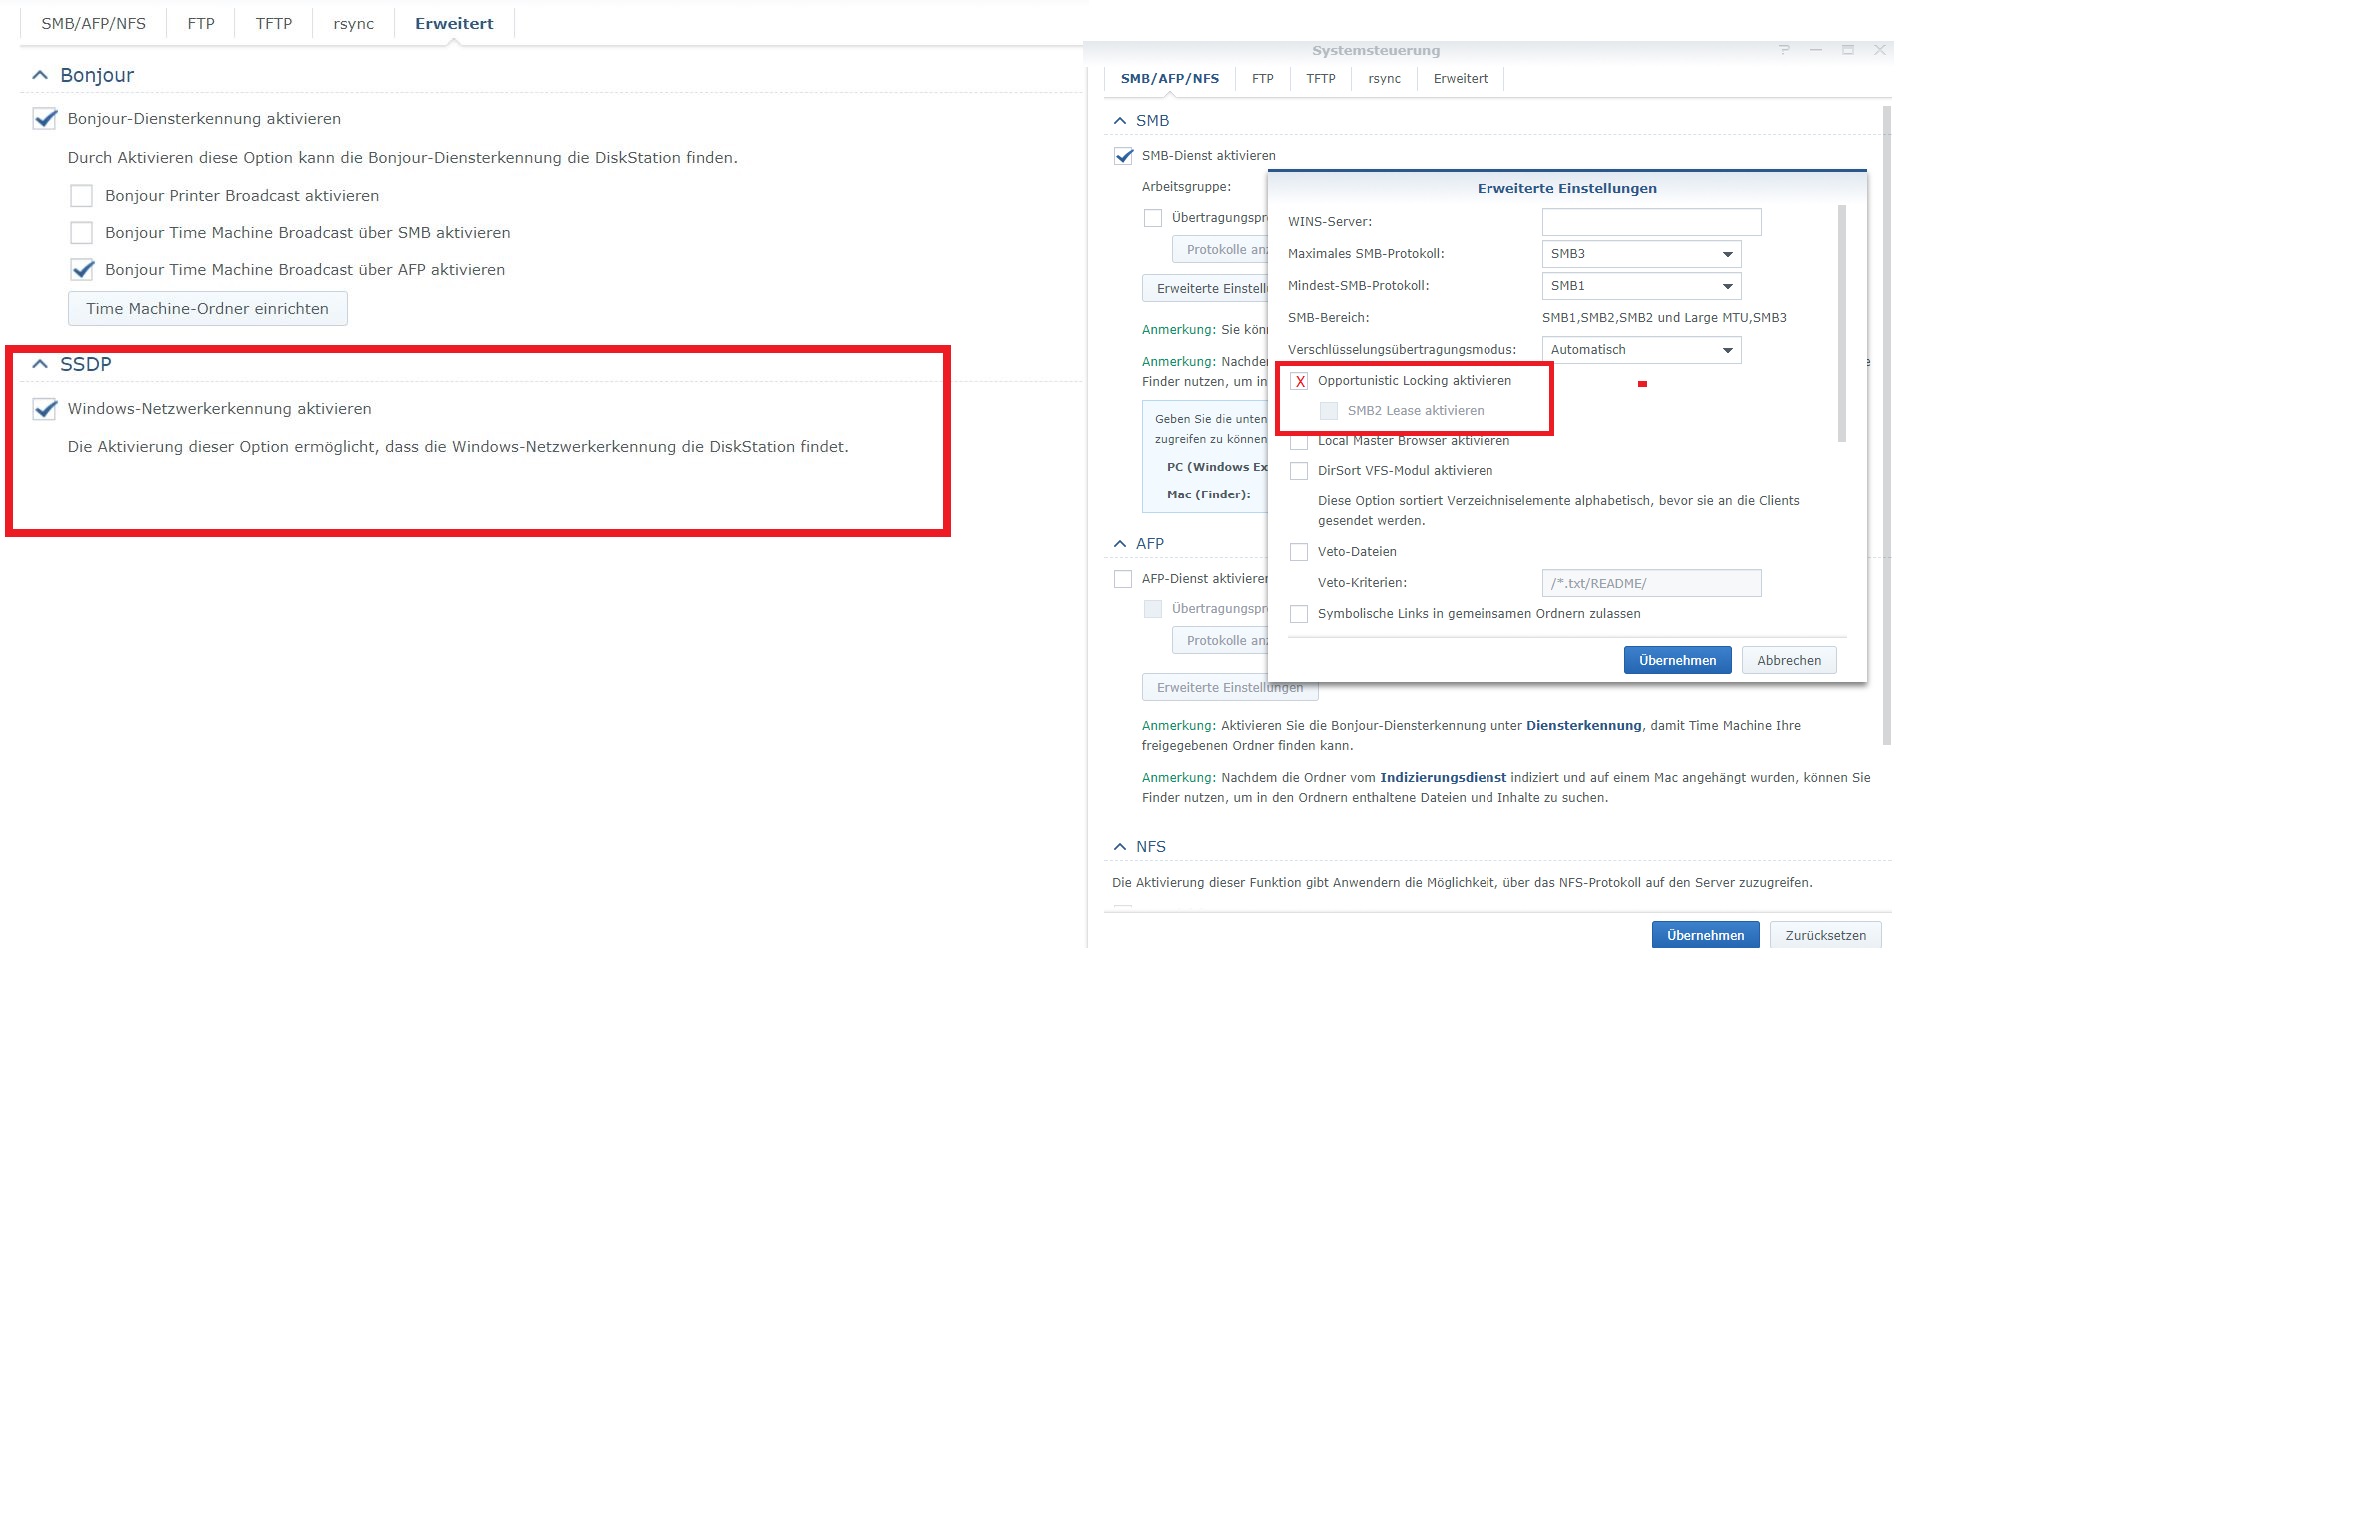The width and height of the screenshot is (2367, 1534).
Task: Disable Windows-Netzwerkerkennung aktivieren checkbox
Action: click(45, 409)
